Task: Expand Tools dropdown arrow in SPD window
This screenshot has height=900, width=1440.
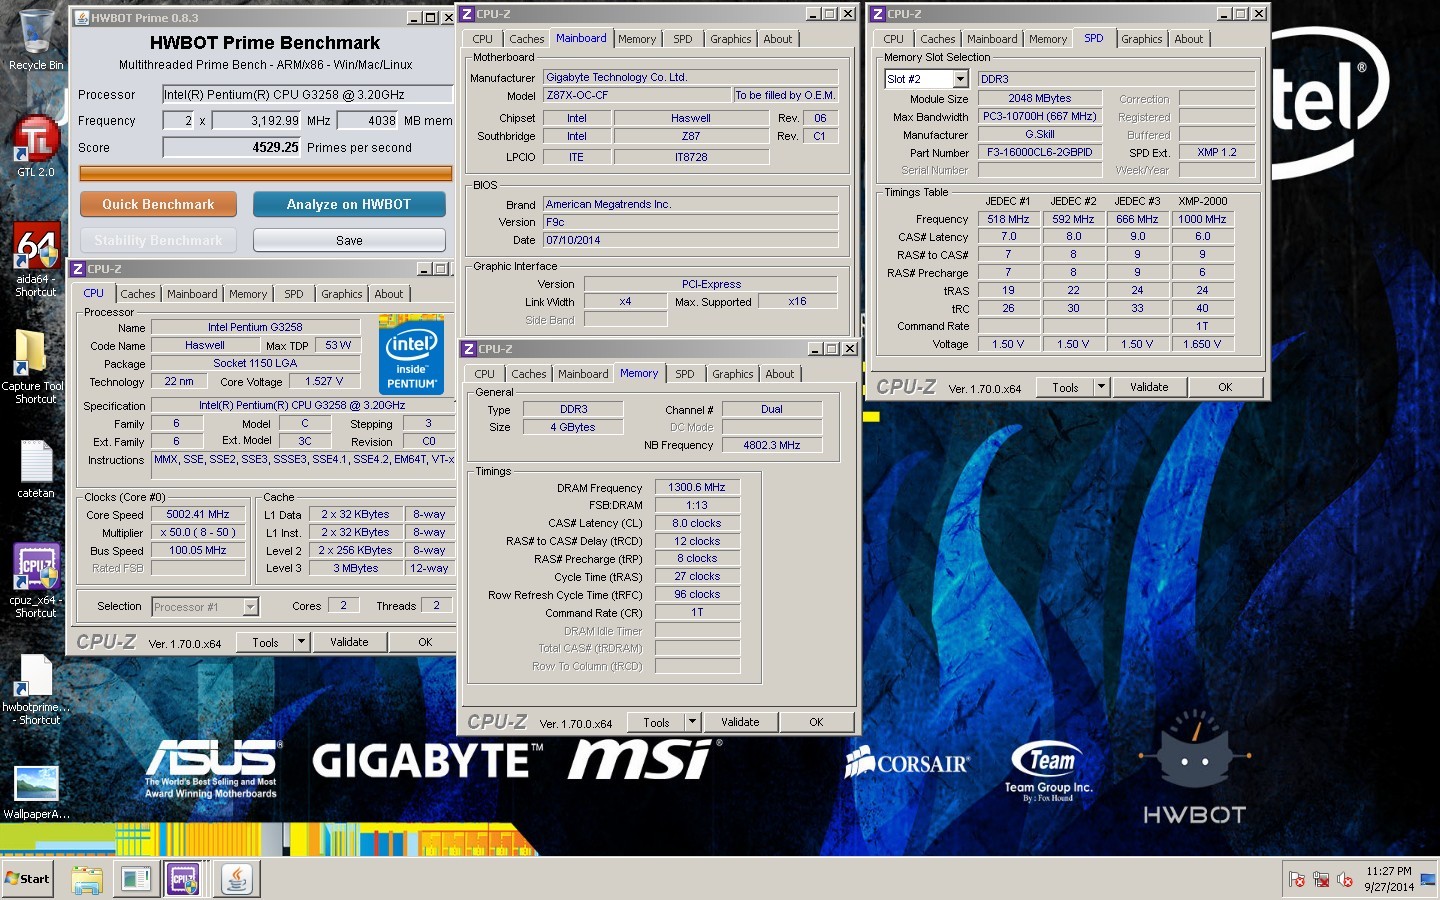Action: tap(1101, 387)
